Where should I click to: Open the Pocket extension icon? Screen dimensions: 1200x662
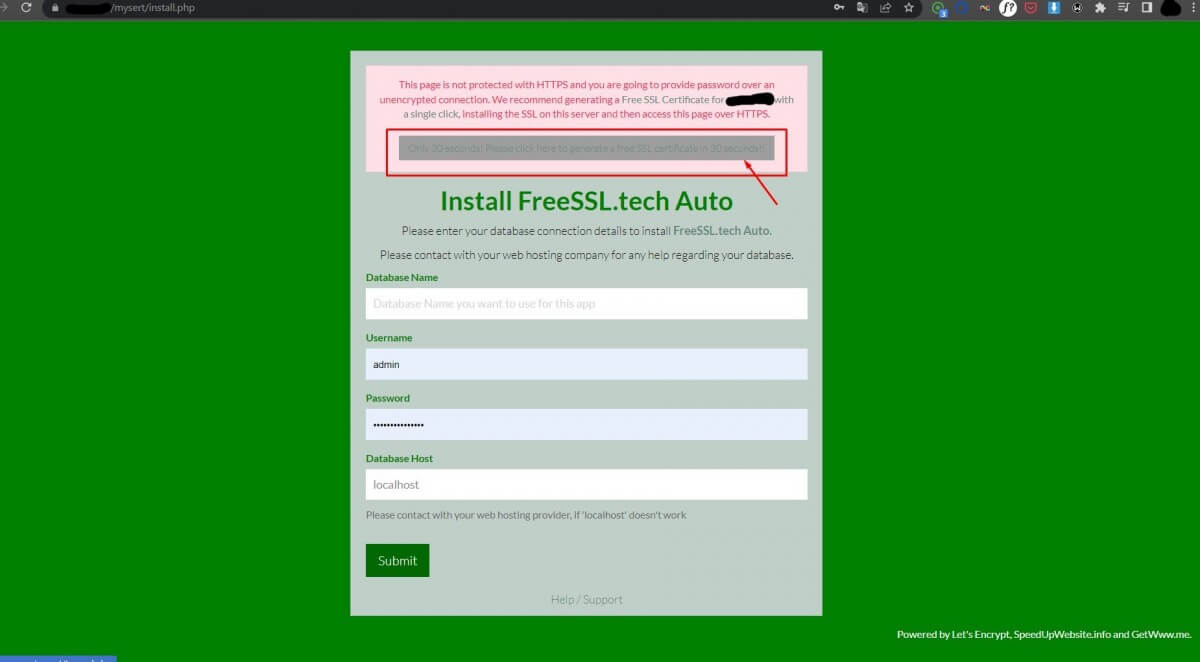(1031, 8)
